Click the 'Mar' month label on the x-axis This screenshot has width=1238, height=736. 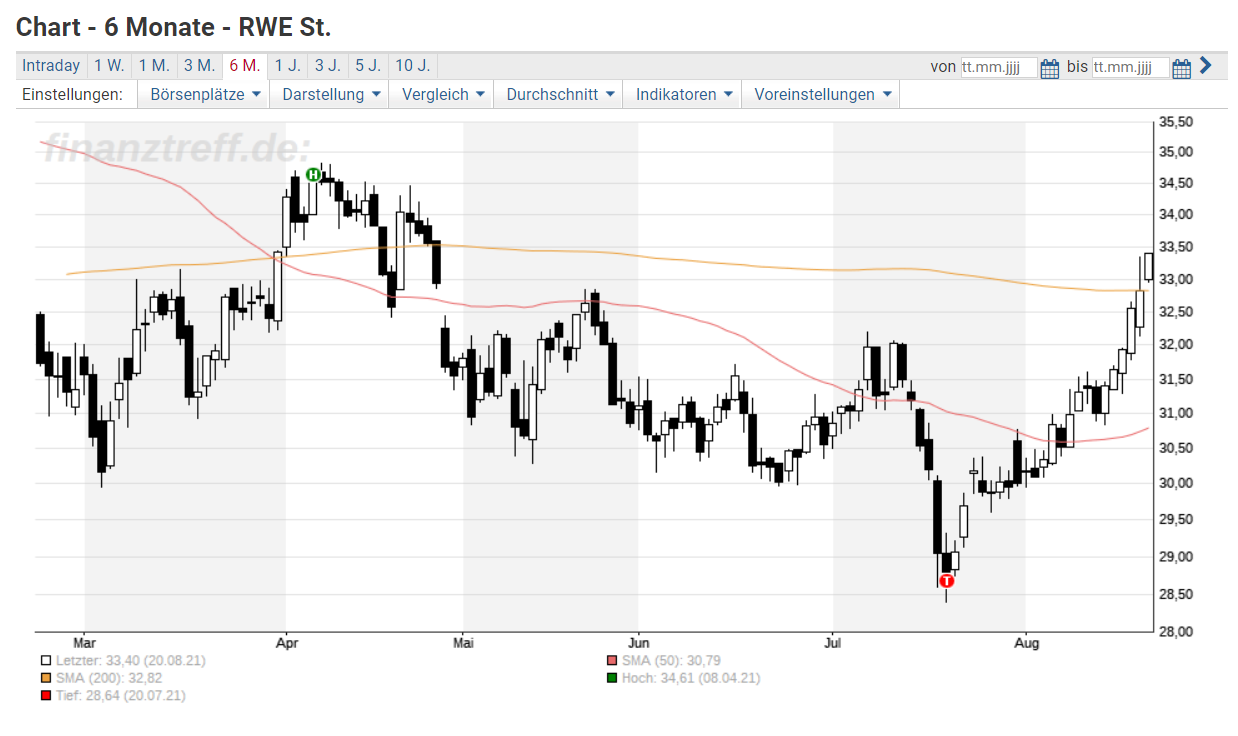[x=85, y=643]
